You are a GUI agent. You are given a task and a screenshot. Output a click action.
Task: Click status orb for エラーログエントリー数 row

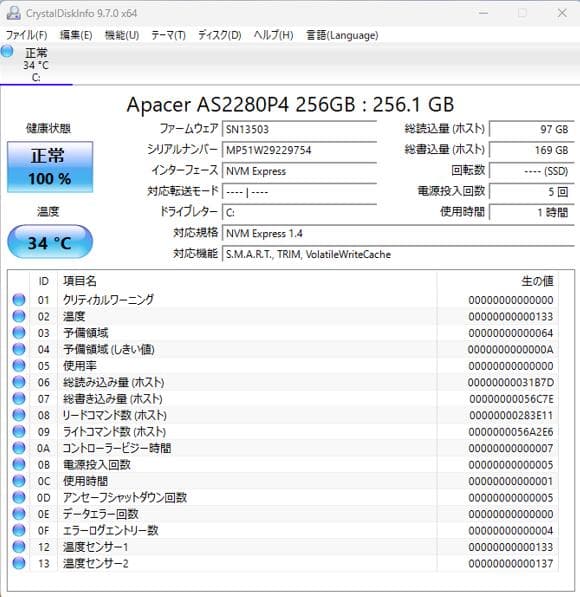[x=19, y=530]
